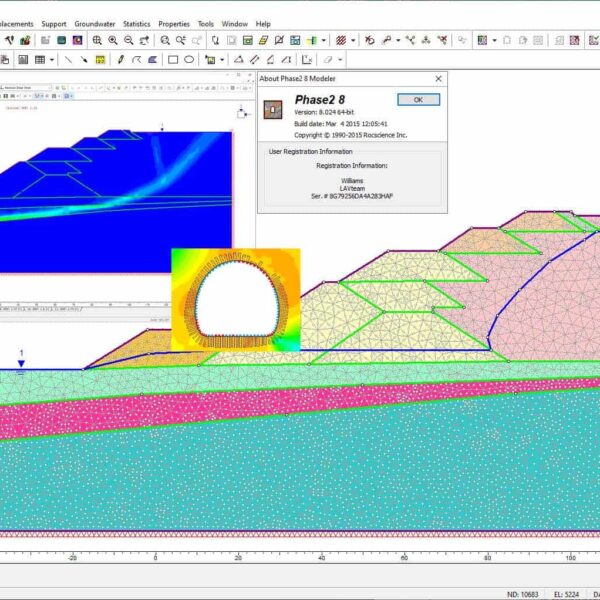
Task: Click the hand pointer icon at far left
Action: coord(5,60)
